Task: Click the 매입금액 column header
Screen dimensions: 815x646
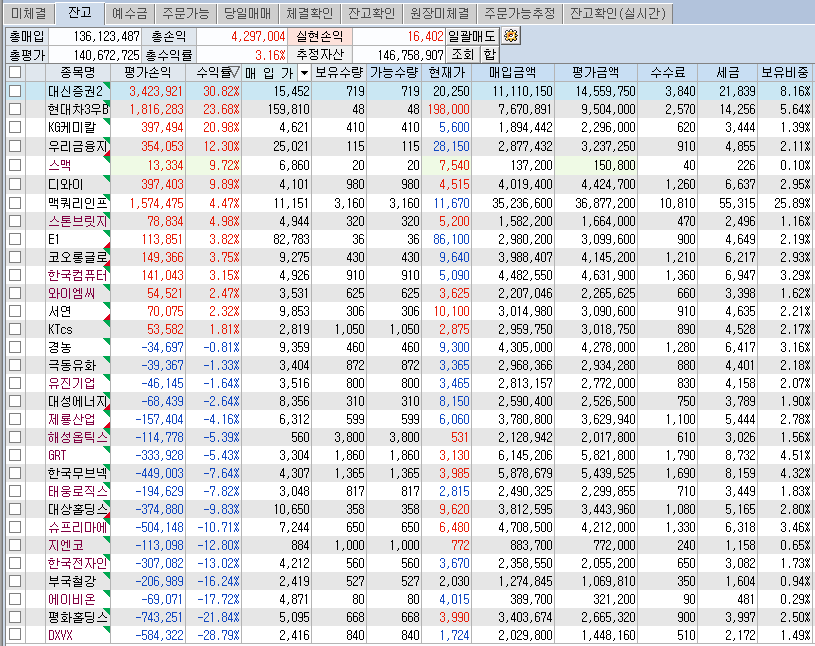Action: 512,72
